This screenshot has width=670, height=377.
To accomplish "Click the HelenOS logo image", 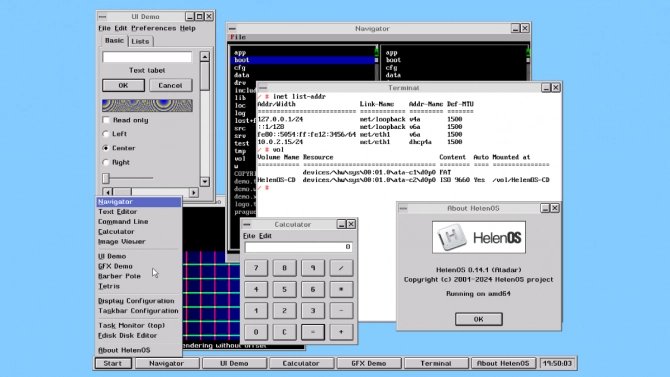I will [479, 237].
